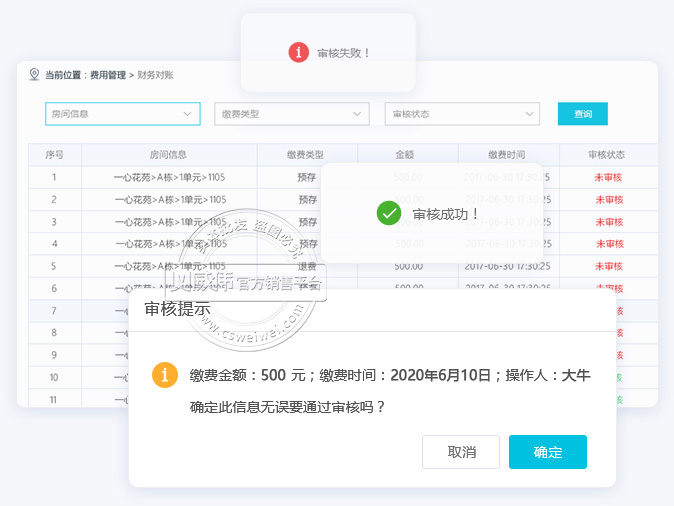Open the 房间信息 dropdown
The width and height of the screenshot is (674, 506).
point(123,114)
